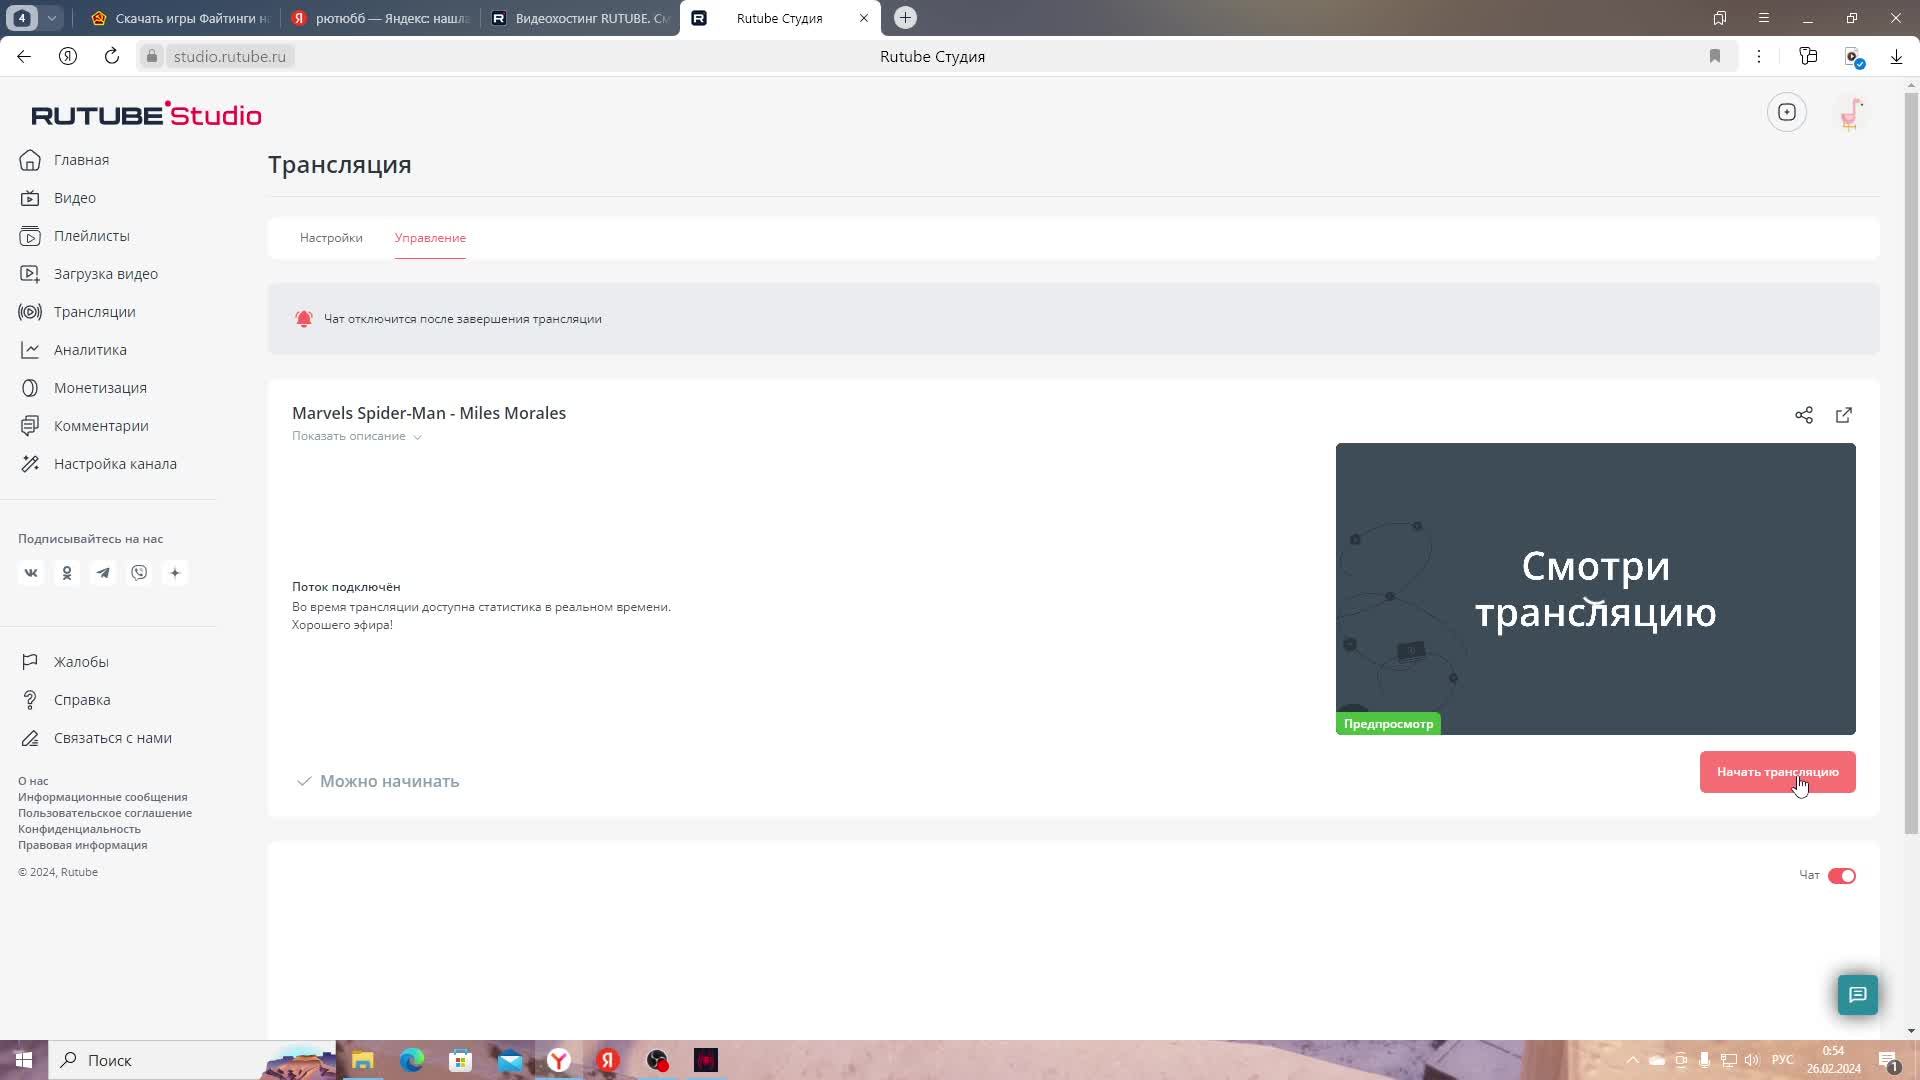1920x1080 pixels.
Task: Click the Начать трансляцию button
Action: coord(1777,772)
